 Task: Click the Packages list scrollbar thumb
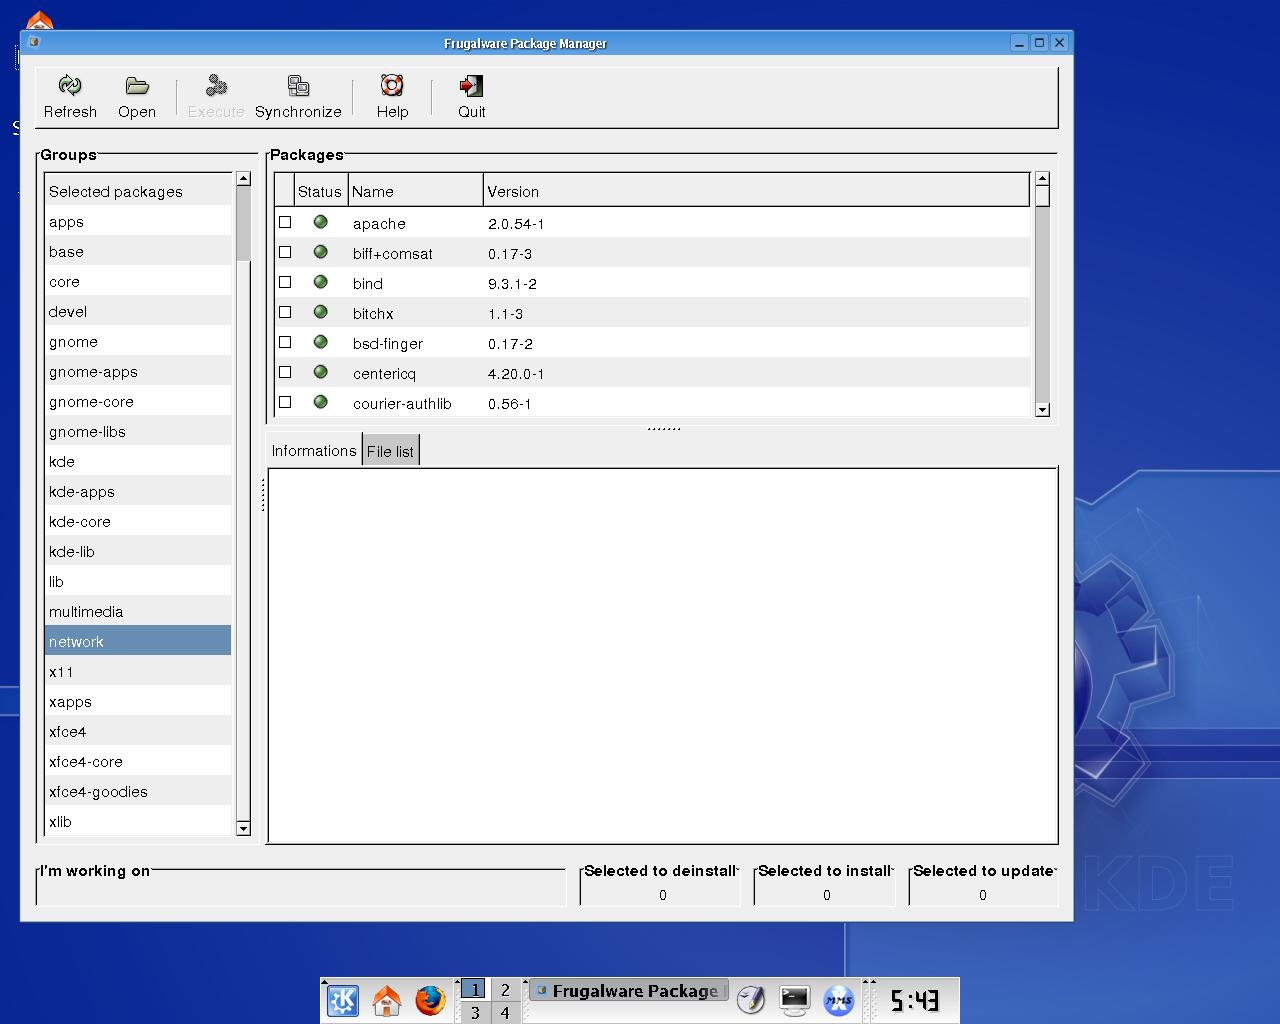coord(1042,196)
